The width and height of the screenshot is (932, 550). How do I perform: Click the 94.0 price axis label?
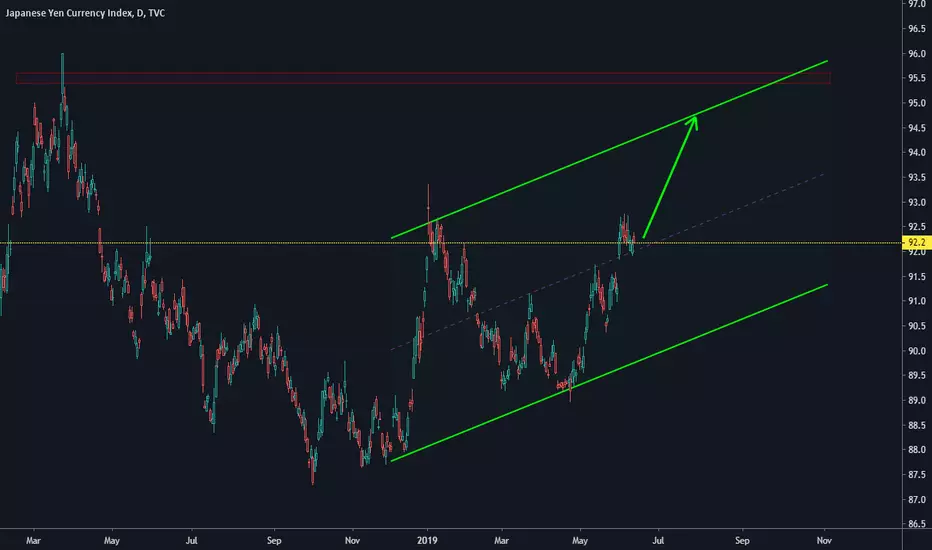[x=917, y=152]
